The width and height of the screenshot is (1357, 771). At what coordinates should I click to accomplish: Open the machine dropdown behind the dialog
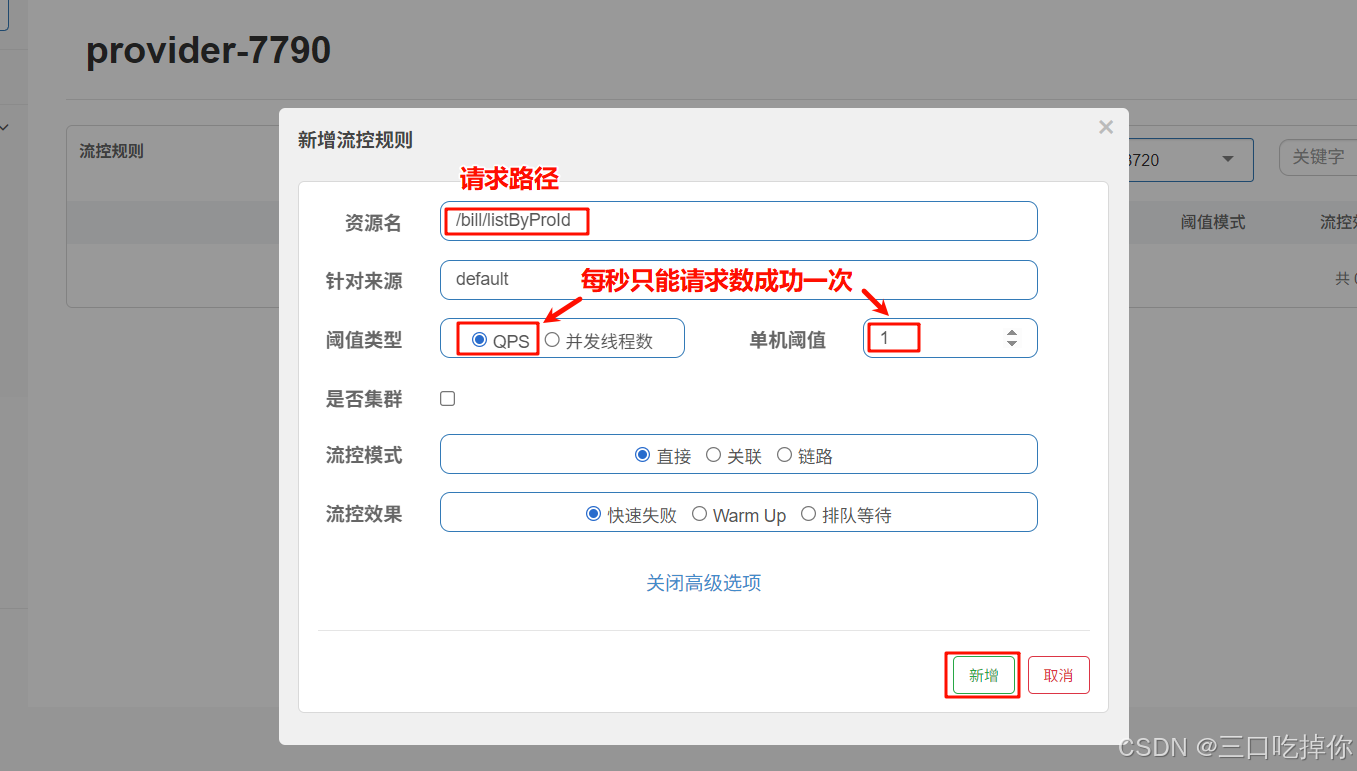(1190, 160)
